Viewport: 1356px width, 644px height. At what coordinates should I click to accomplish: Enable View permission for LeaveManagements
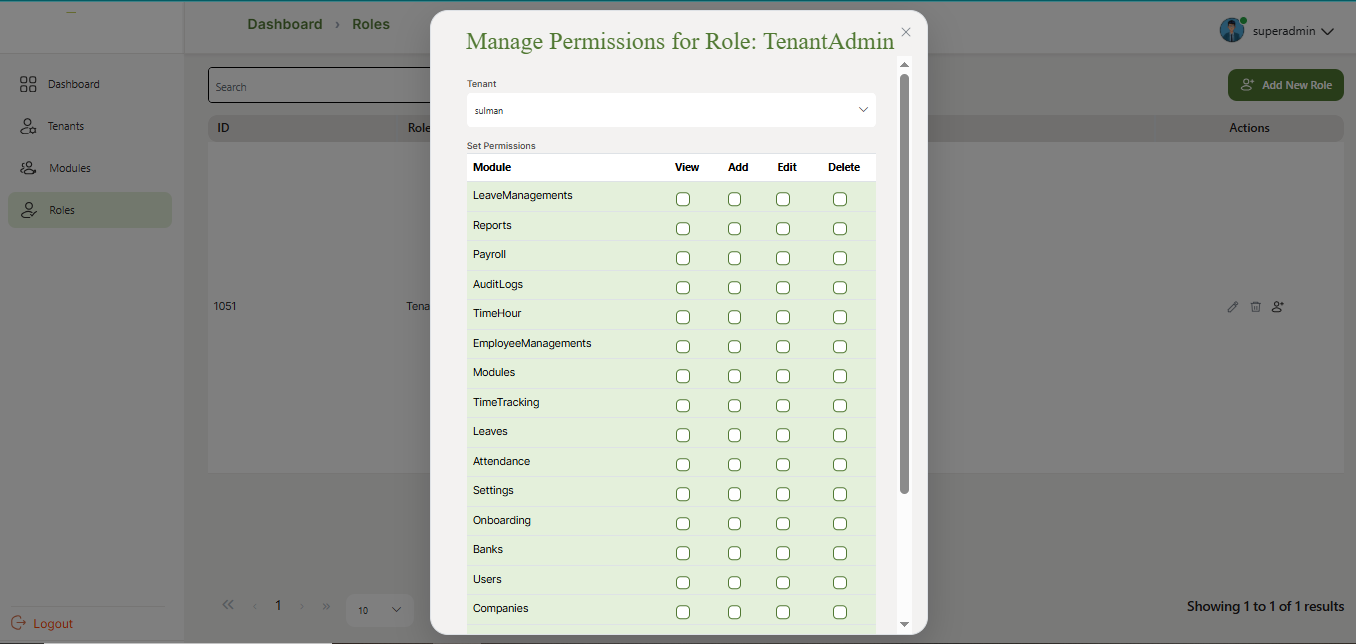click(x=683, y=200)
